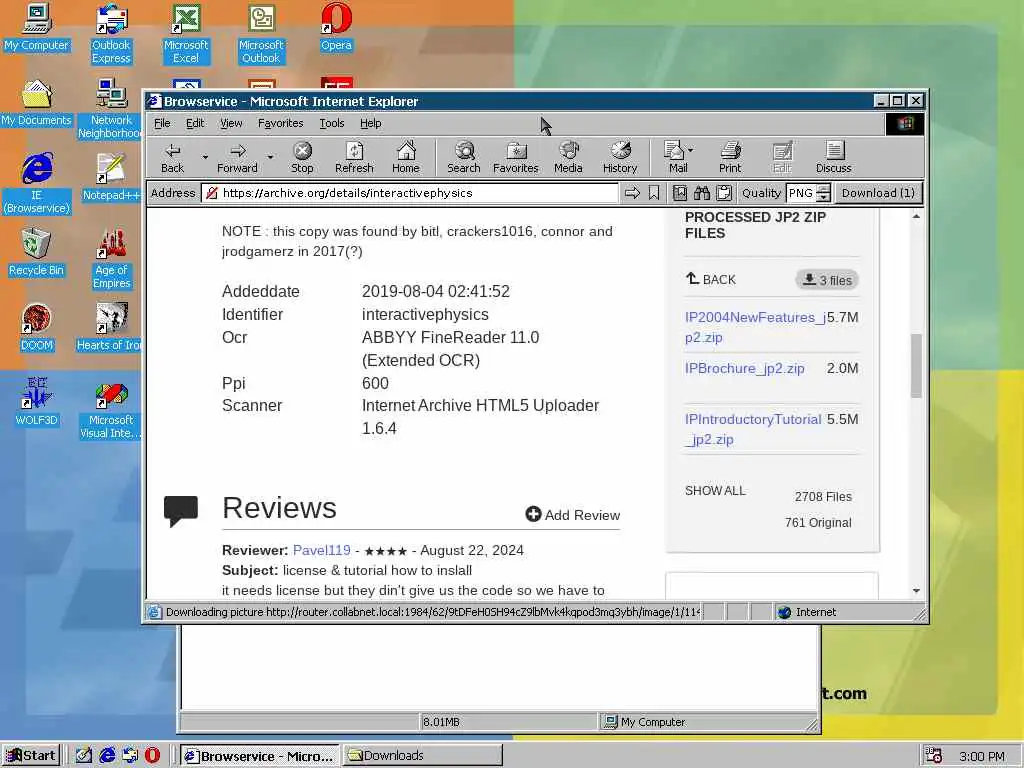This screenshot has height=768, width=1024.
Task: Open Outlook Express desktop icon
Action: pyautogui.click(x=111, y=34)
